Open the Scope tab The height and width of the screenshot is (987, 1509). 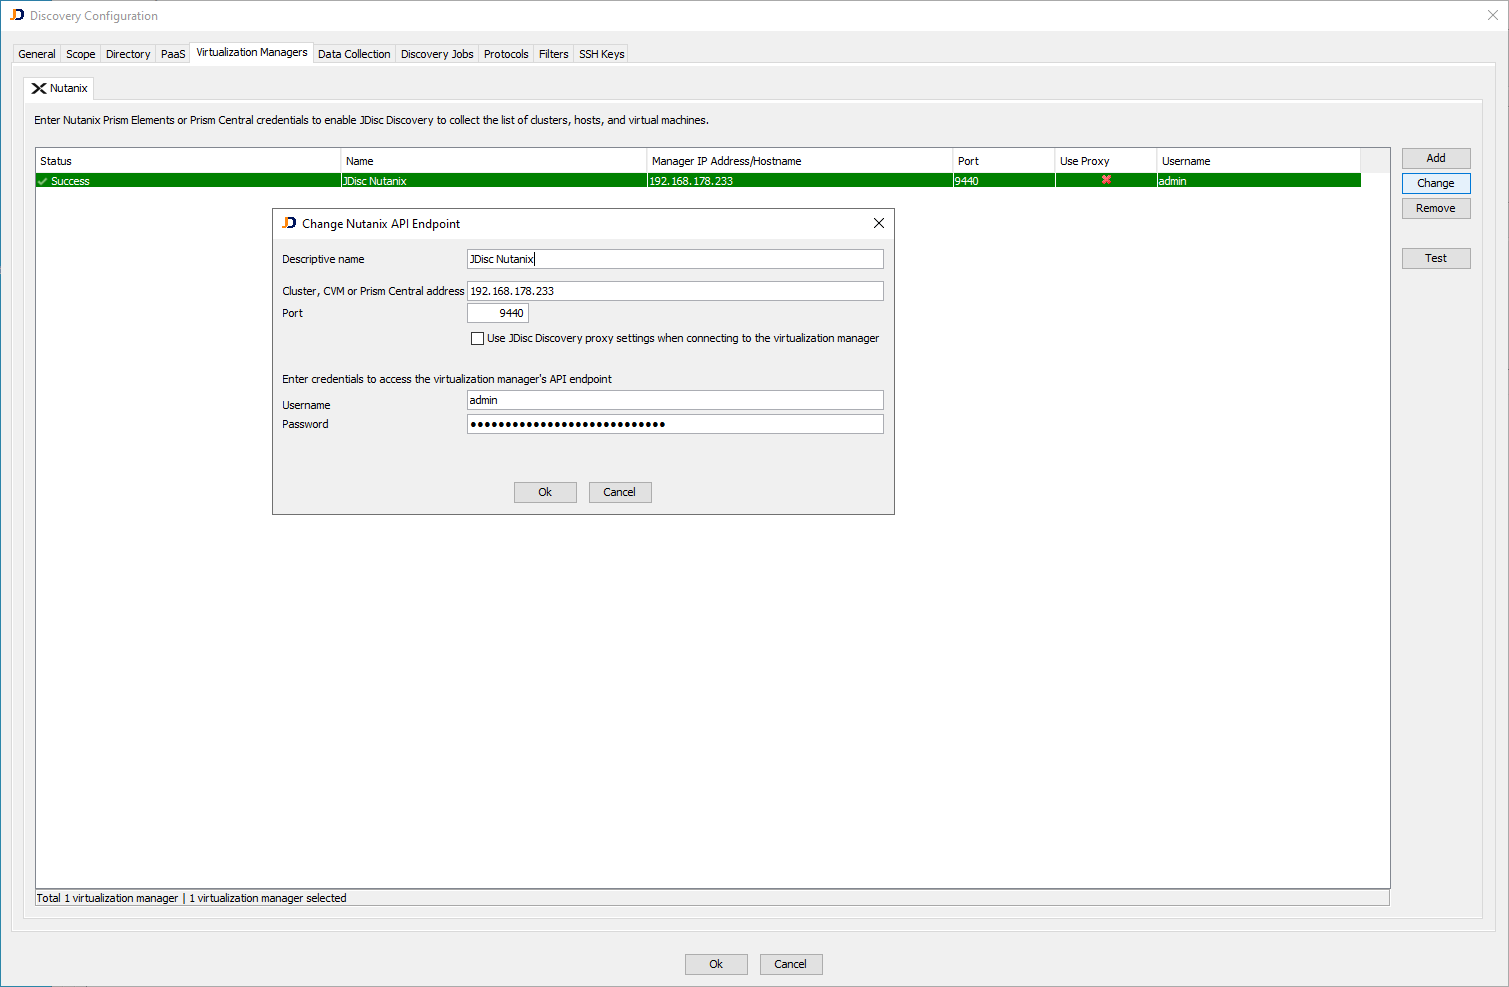click(81, 54)
